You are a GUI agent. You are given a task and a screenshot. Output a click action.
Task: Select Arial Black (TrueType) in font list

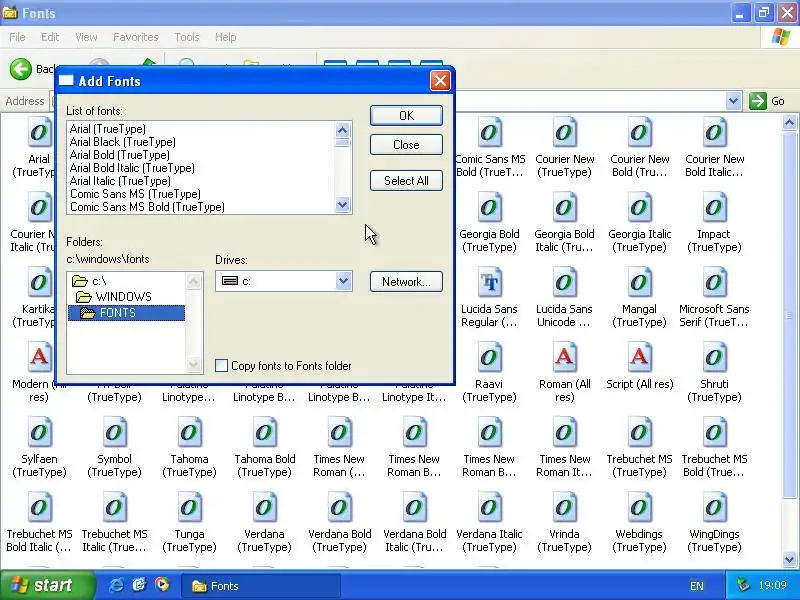click(122, 142)
